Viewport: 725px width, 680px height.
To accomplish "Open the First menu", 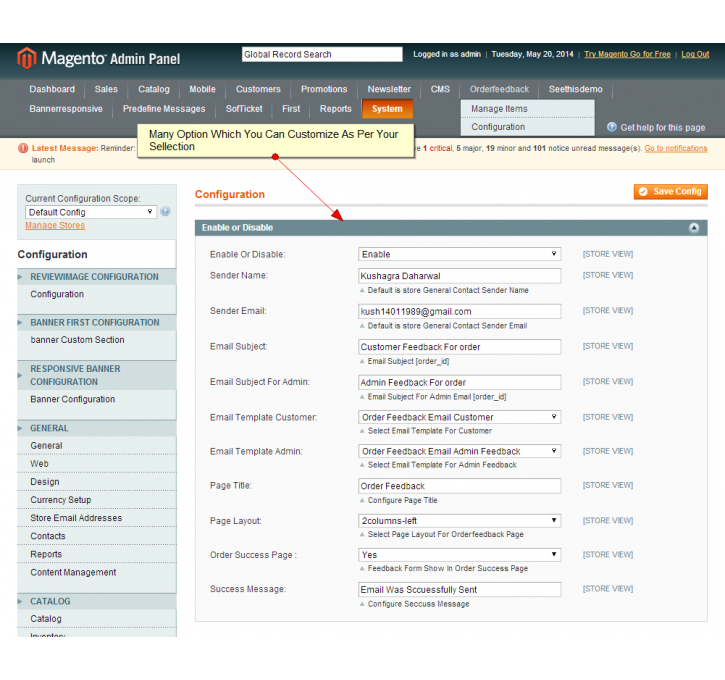I will 291,109.
